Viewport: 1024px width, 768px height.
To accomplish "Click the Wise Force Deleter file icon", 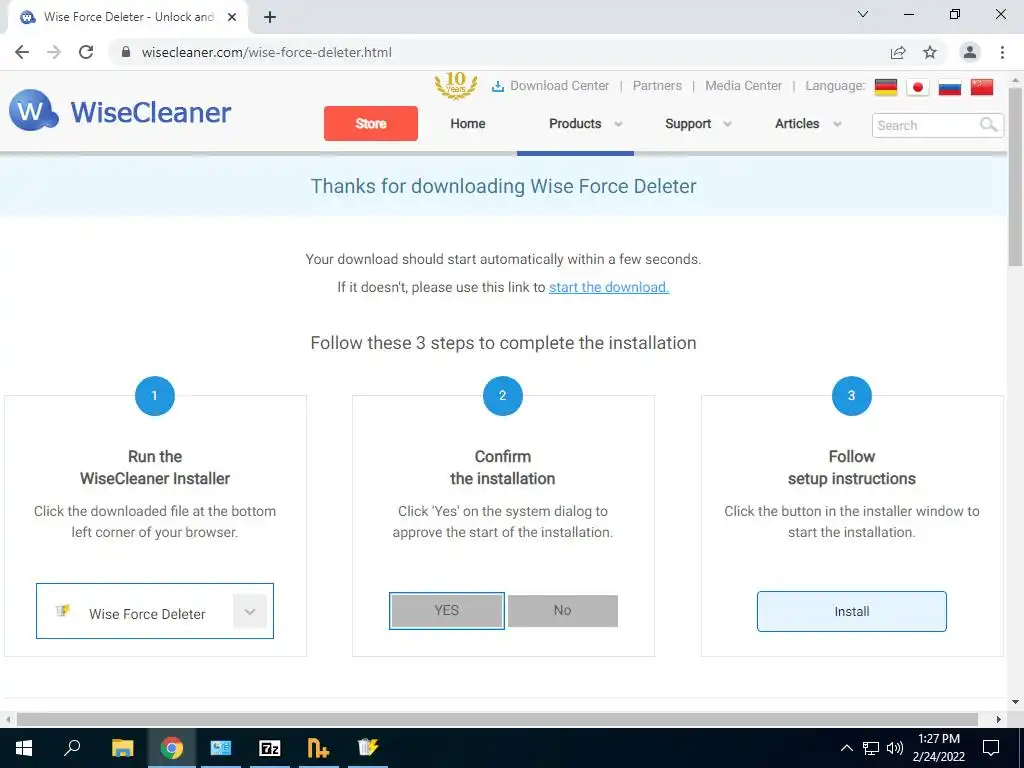I will [x=63, y=611].
